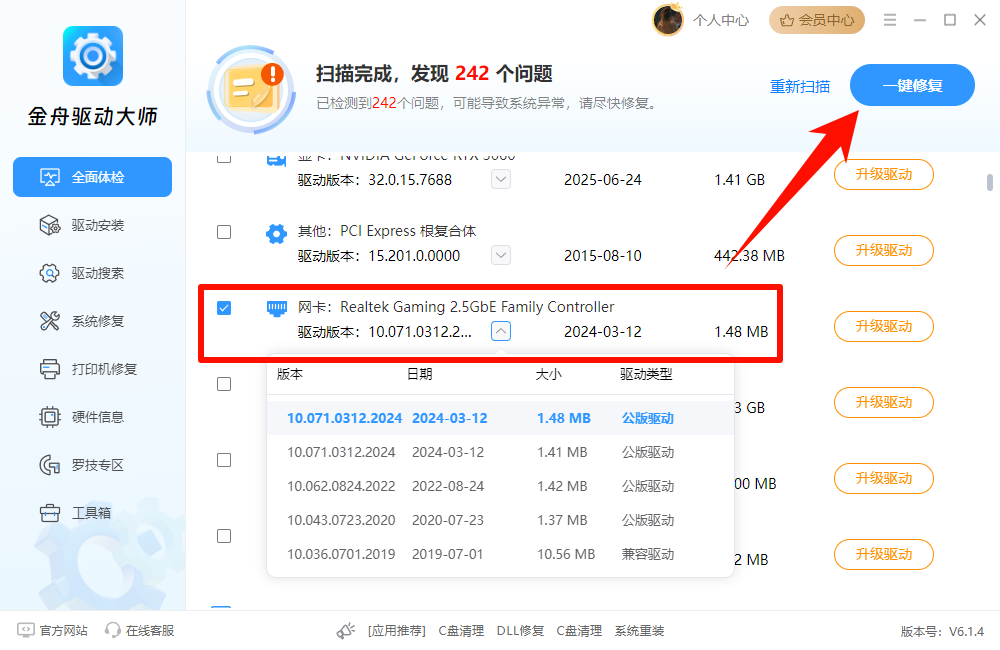Tick the checkbox on the 3 GB row
The height and width of the screenshot is (650, 1000).
click(224, 384)
